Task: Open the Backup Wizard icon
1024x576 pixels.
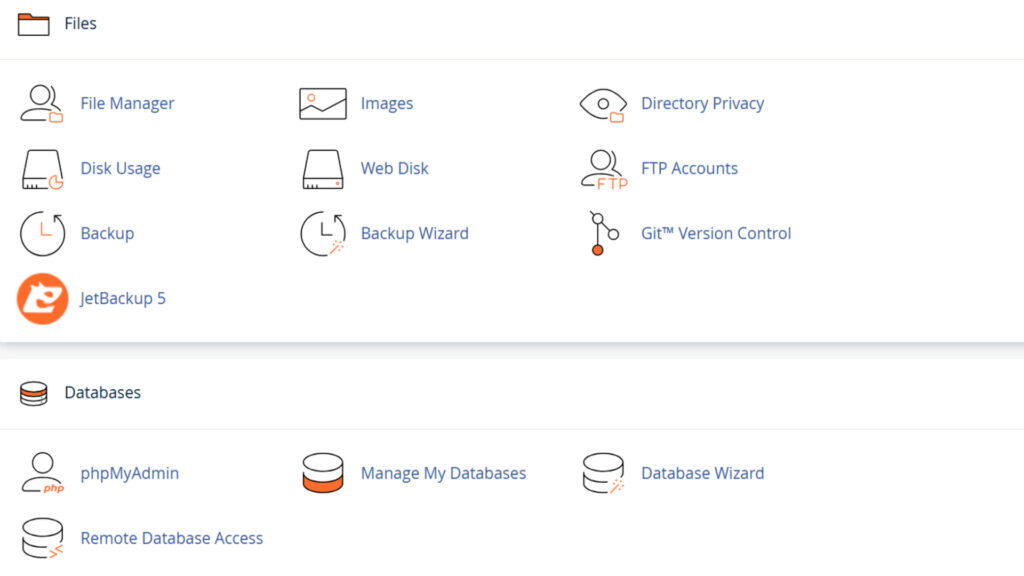Action: [323, 234]
